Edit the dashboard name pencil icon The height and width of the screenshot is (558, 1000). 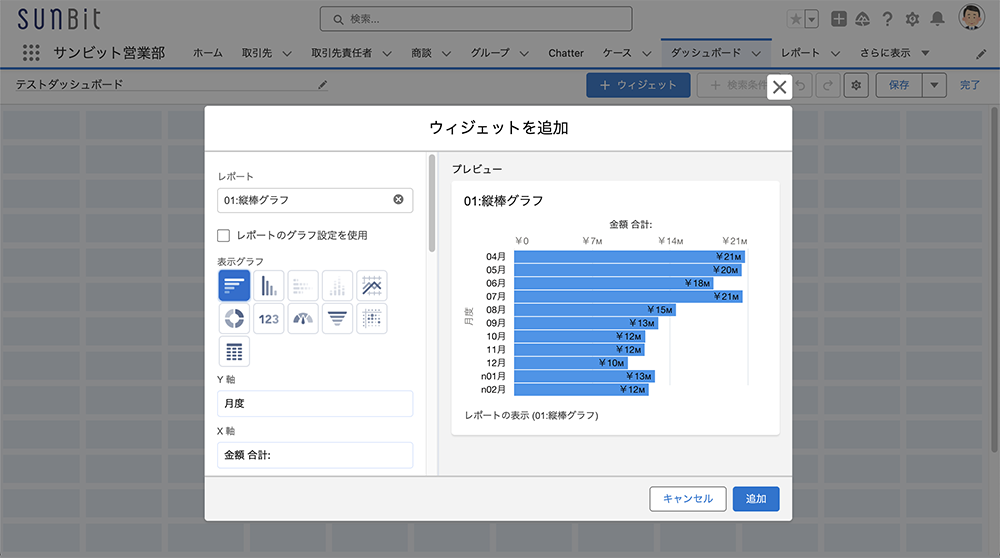(323, 85)
